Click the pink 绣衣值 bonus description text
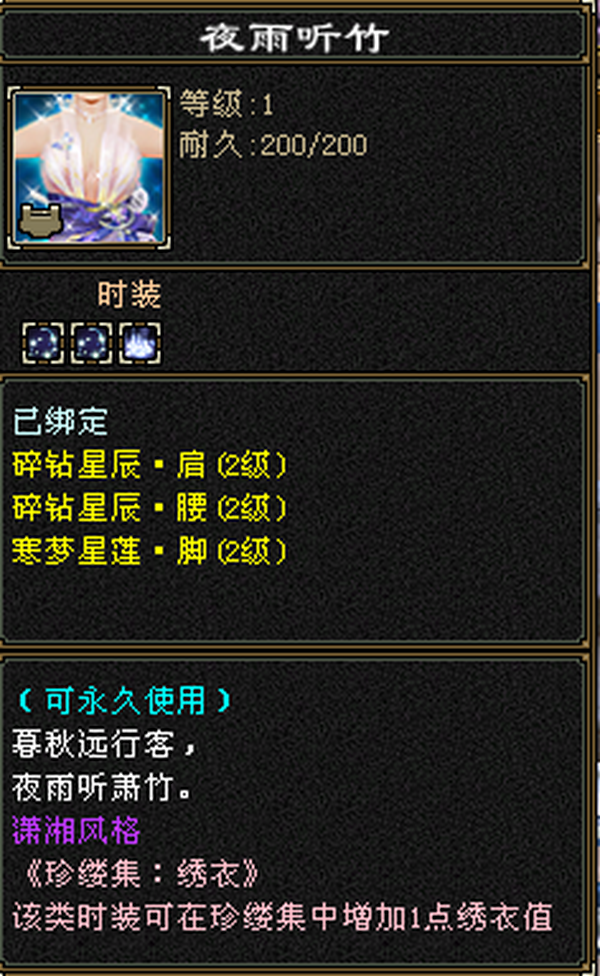The image size is (600, 976). pos(283,917)
